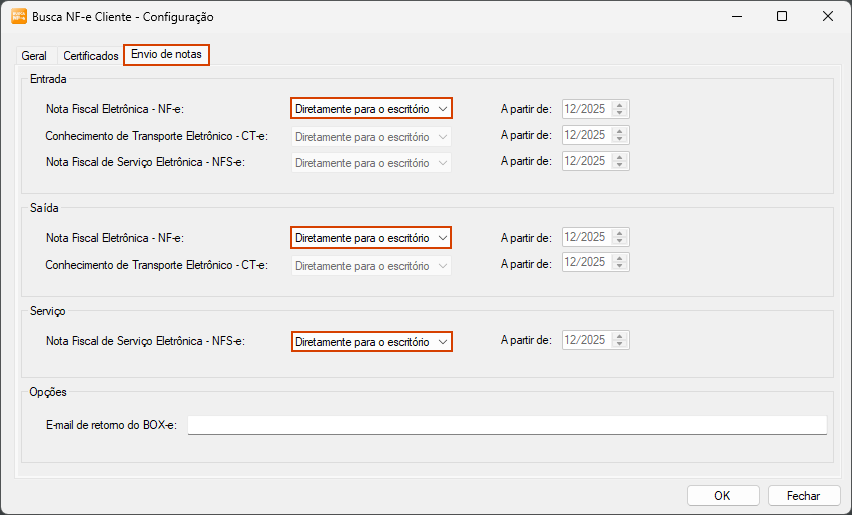
Task: Open the Certificados tab
Action: click(91, 56)
